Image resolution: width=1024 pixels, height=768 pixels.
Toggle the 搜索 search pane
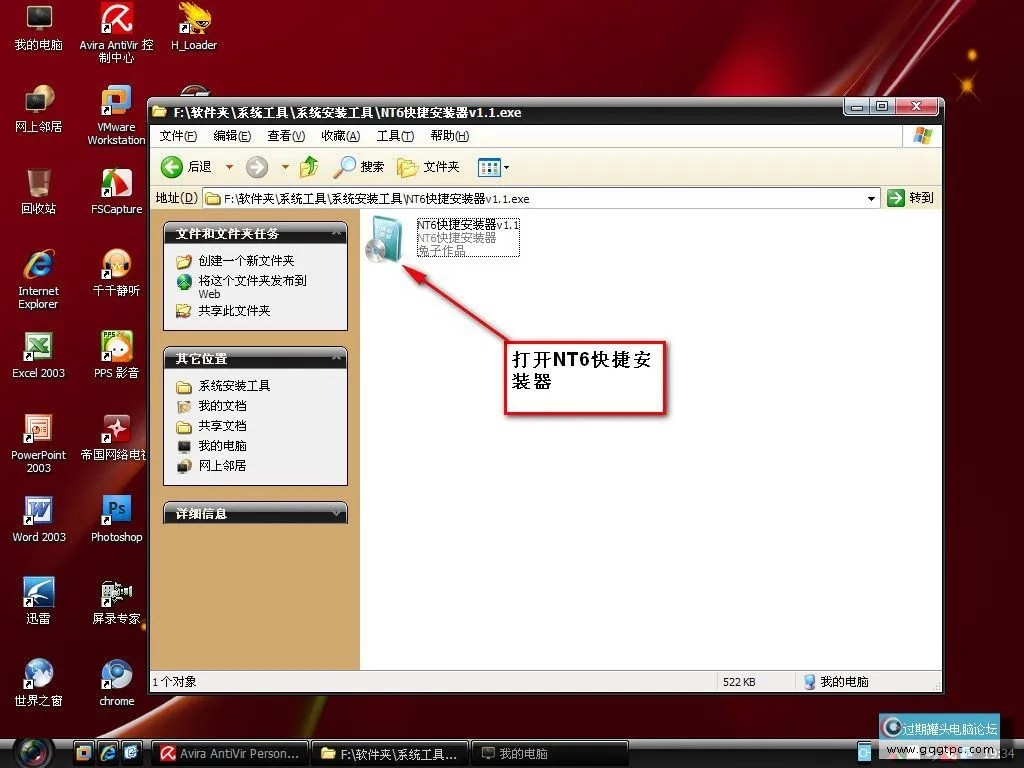[357, 167]
